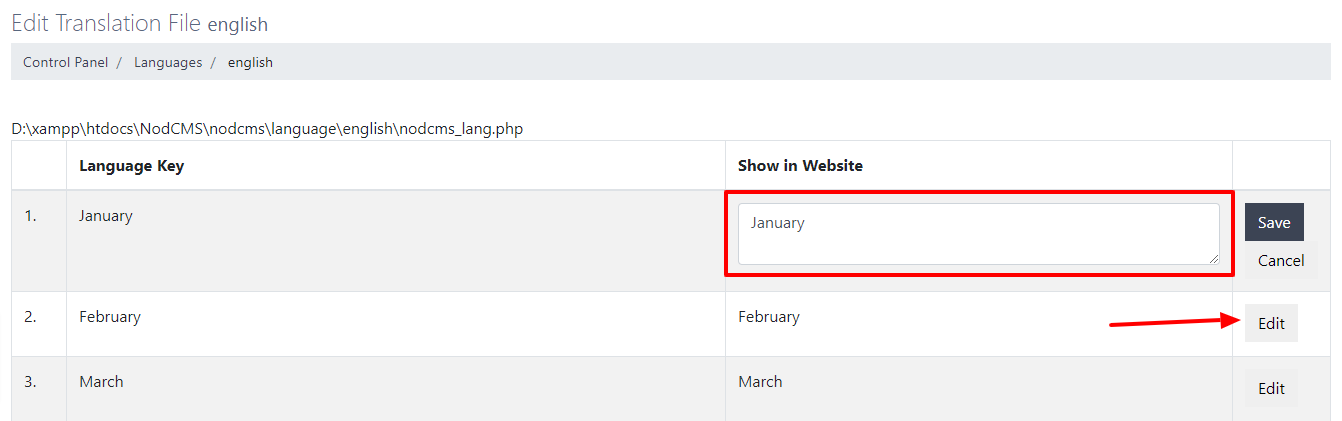Click the english breadcrumb item
The width and height of the screenshot is (1342, 421).
click(x=250, y=62)
